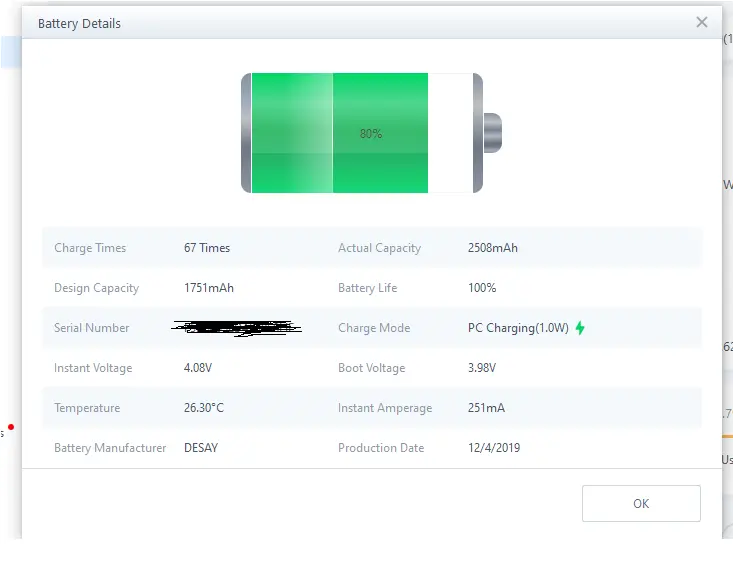Click the Battery Life label
The height and width of the screenshot is (563, 733).
(367, 288)
